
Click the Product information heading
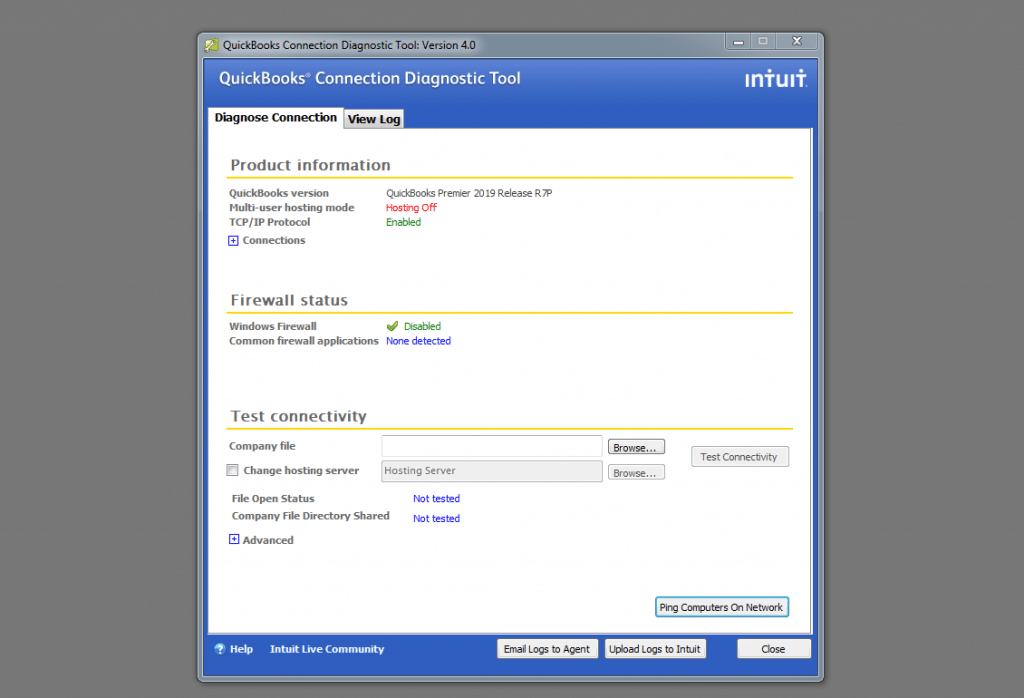pyautogui.click(x=310, y=165)
